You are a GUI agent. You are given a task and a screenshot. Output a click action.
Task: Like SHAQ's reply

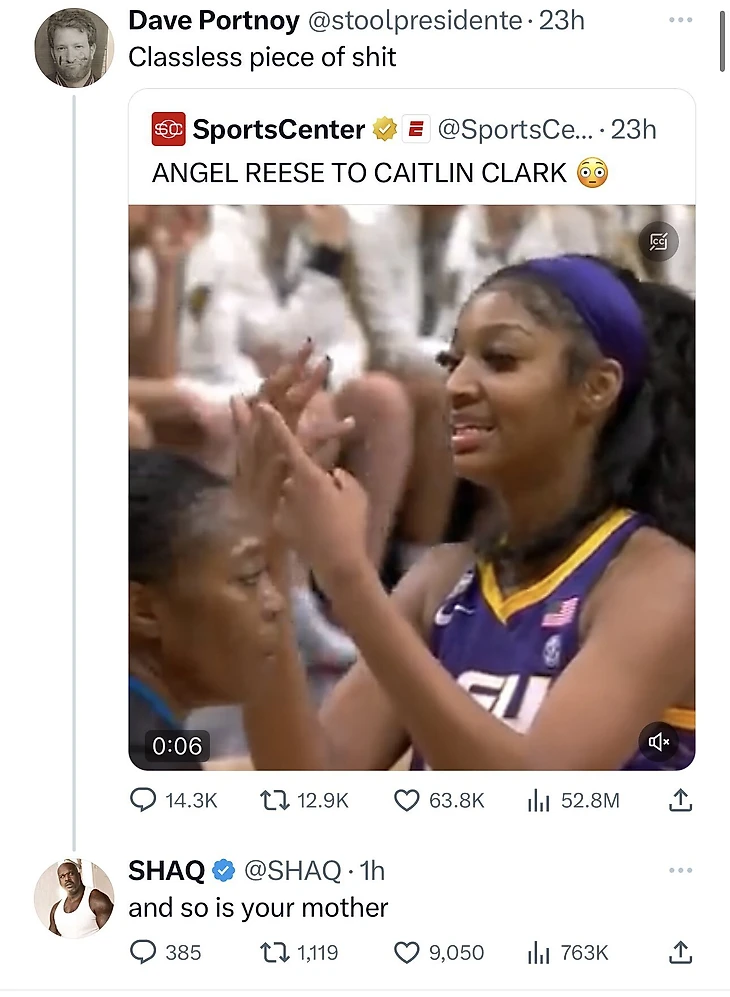(406, 952)
